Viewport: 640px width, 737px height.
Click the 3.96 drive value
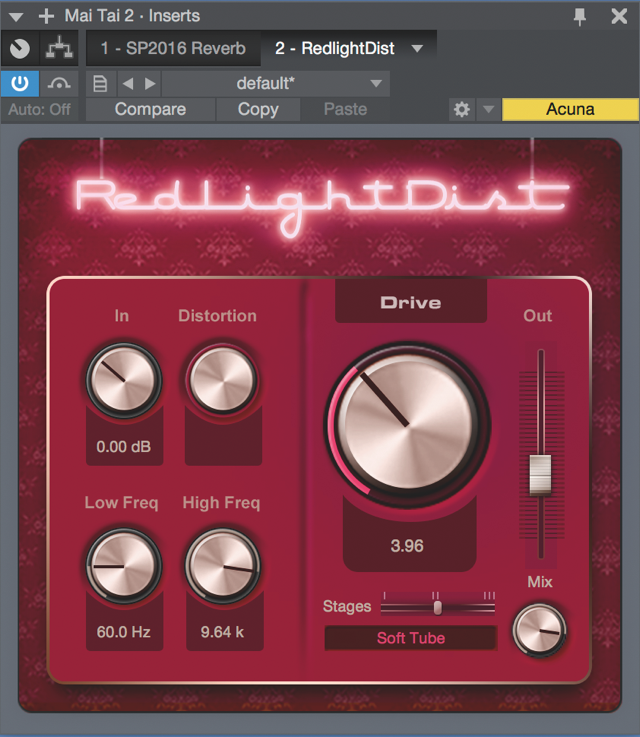[x=407, y=546]
